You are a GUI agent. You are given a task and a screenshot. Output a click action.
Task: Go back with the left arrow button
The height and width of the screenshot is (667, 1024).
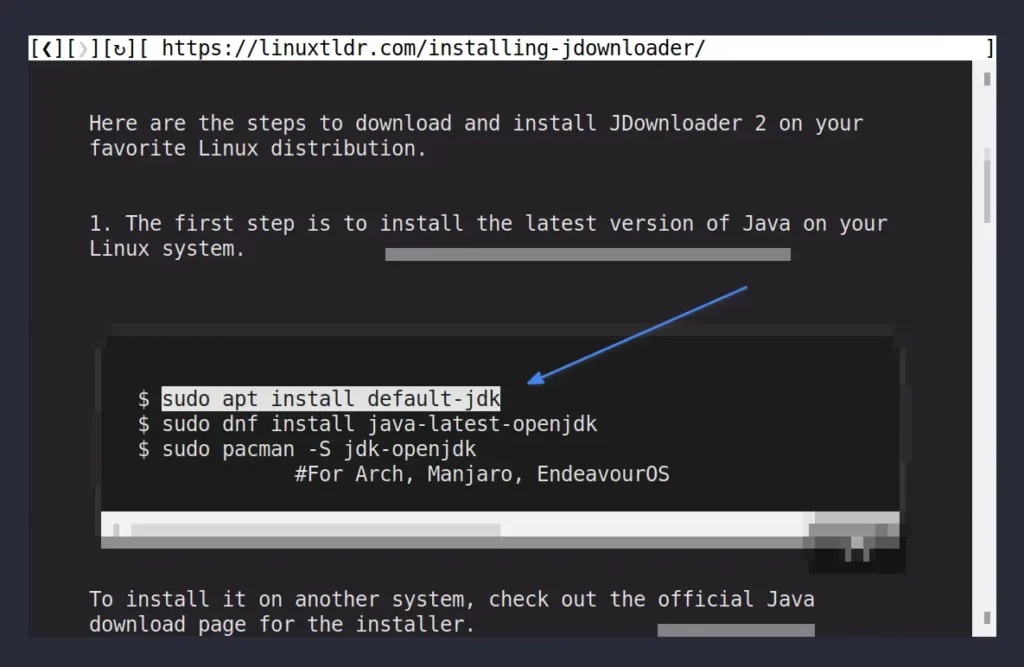pyautogui.click(x=46, y=48)
